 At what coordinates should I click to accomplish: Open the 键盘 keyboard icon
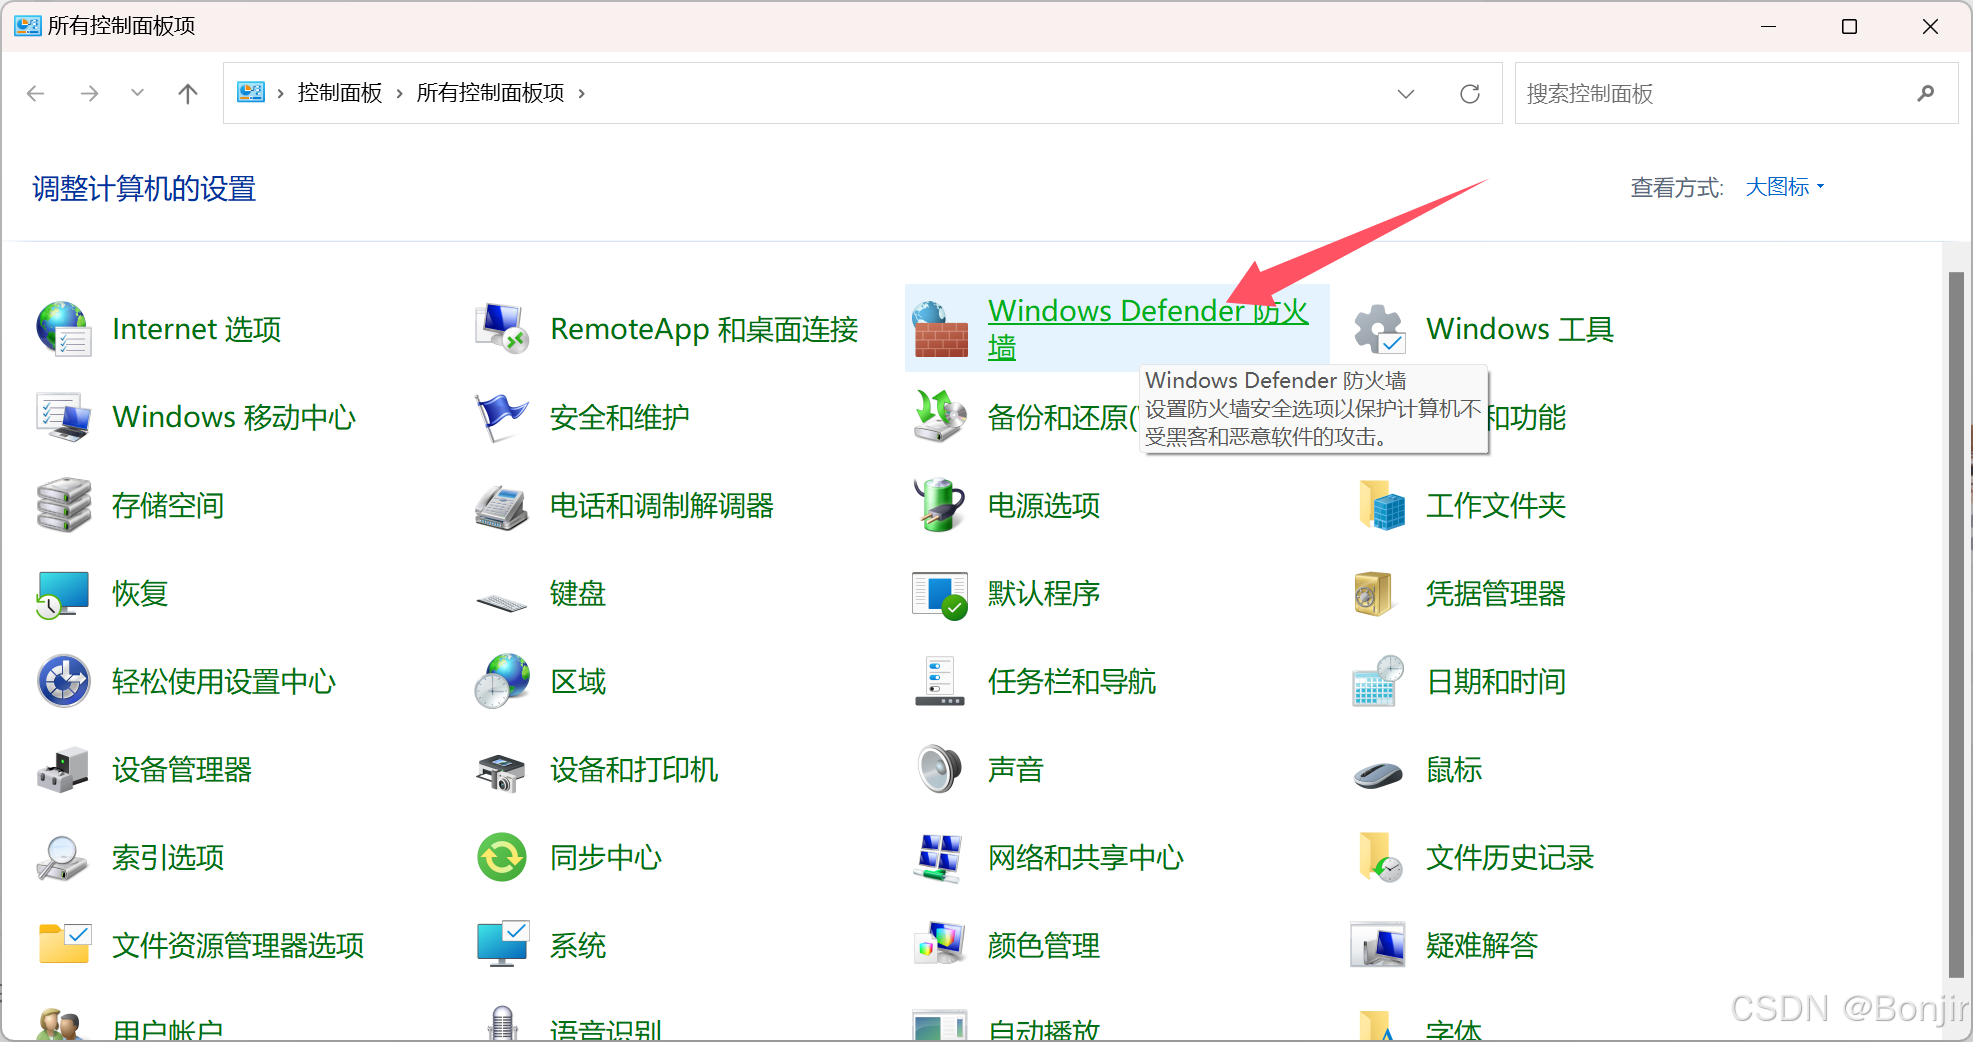click(502, 601)
